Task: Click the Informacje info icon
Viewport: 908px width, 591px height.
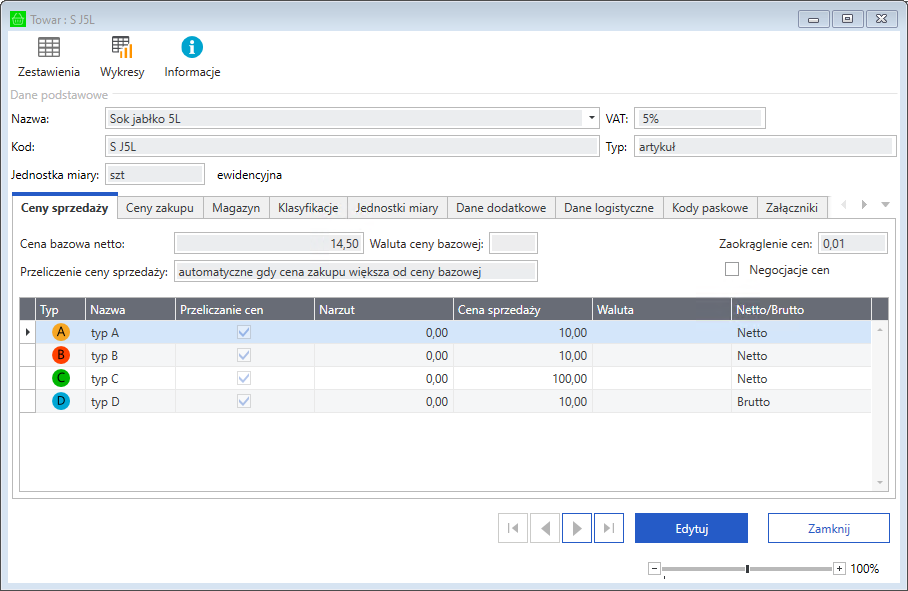Action: pos(192,47)
